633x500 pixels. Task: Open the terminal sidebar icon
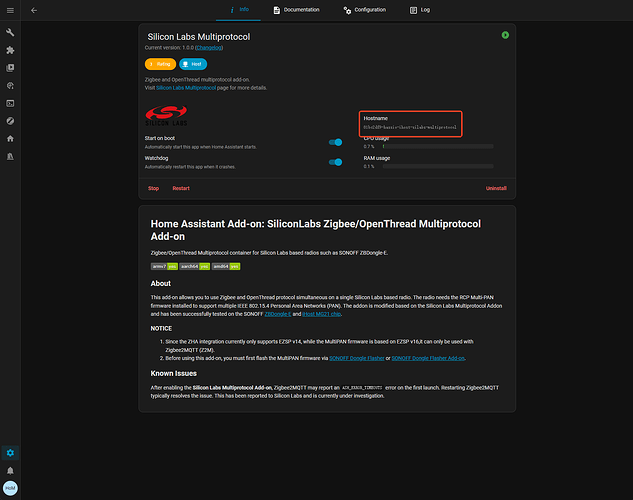click(x=10, y=103)
